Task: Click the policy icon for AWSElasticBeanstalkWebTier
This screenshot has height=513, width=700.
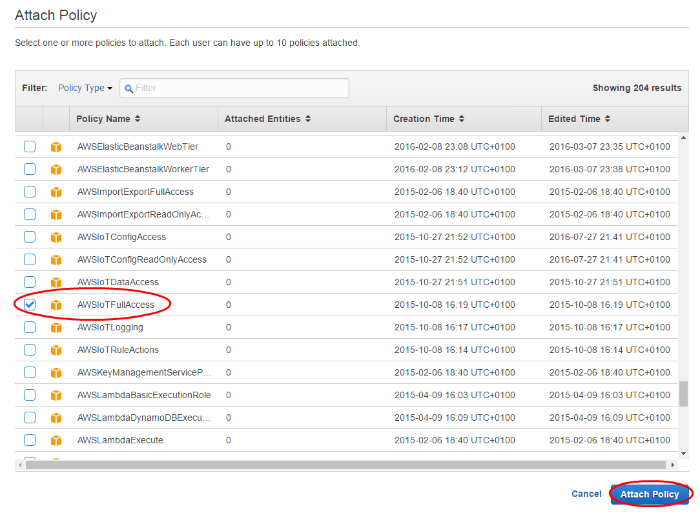Action: pyautogui.click(x=56, y=147)
